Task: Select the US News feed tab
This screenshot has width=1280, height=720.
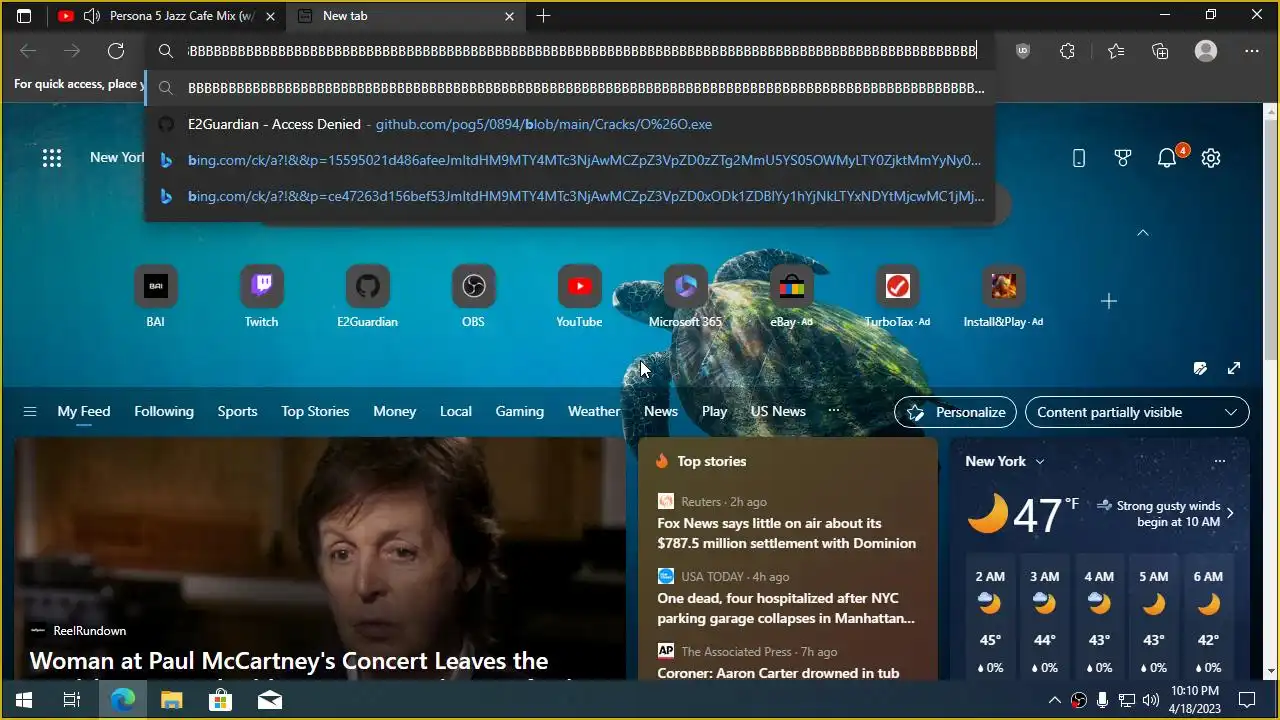Action: [778, 411]
